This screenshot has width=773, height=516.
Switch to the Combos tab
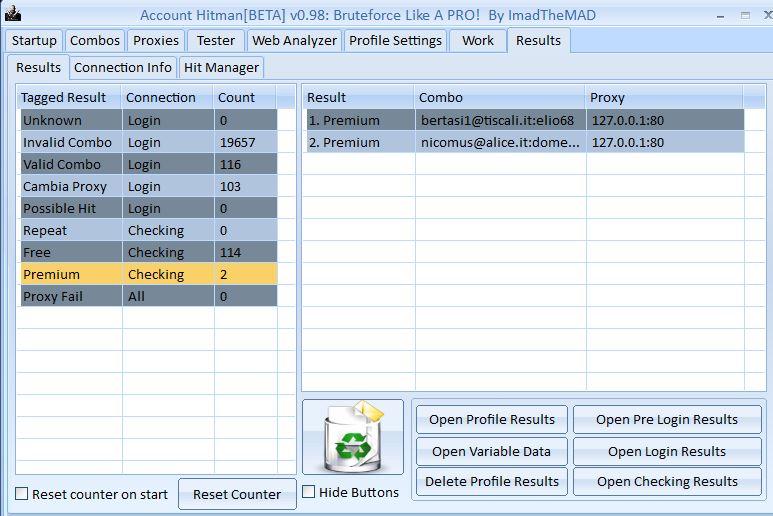coord(95,41)
